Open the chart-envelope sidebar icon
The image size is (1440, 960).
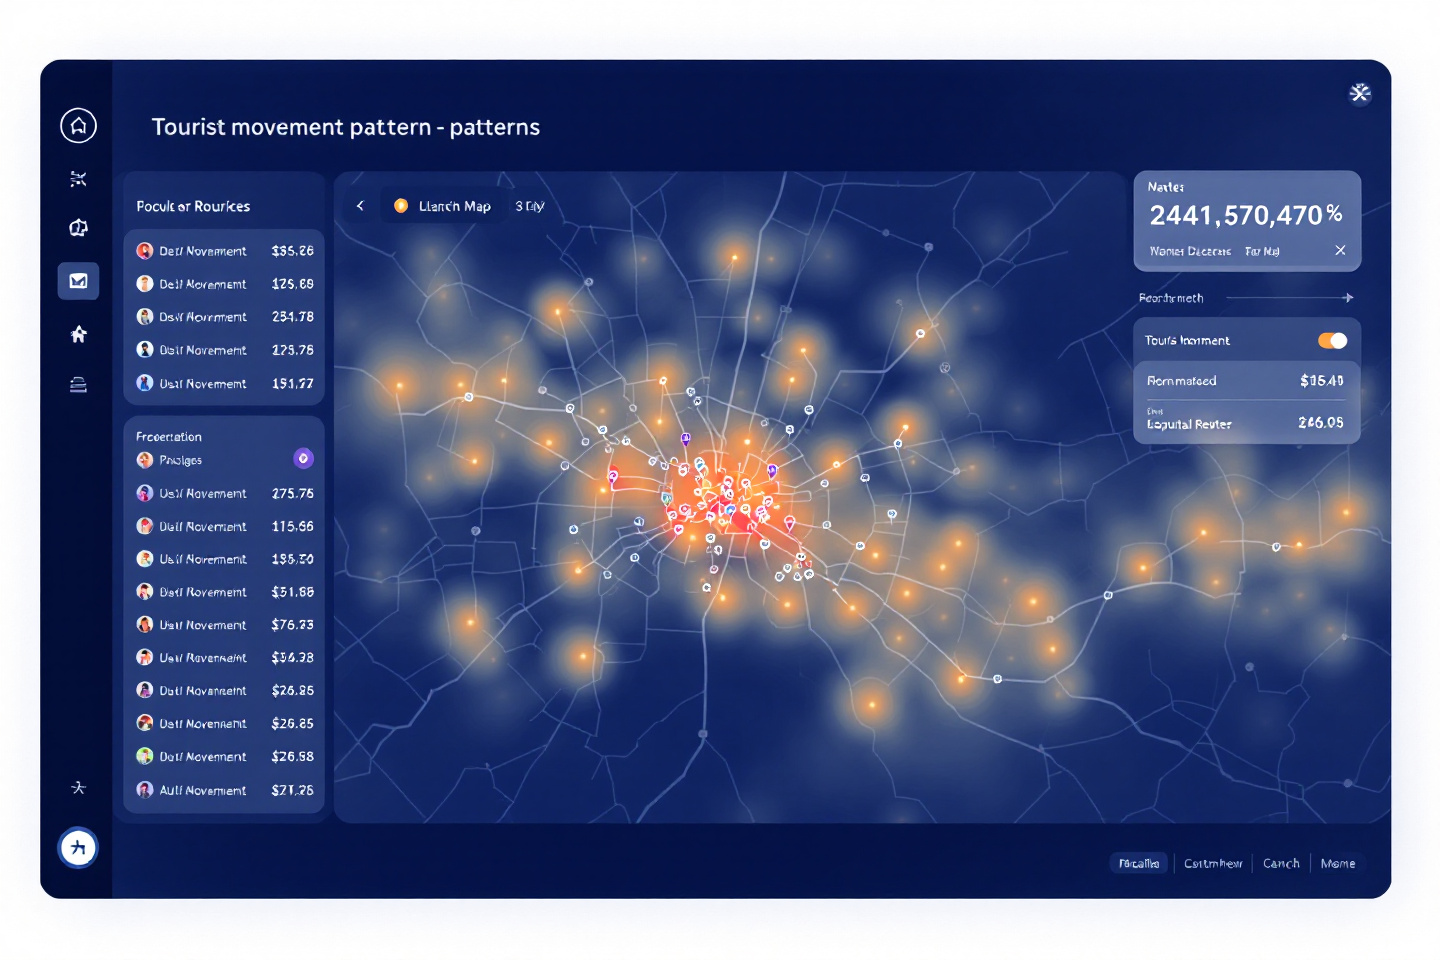78,281
